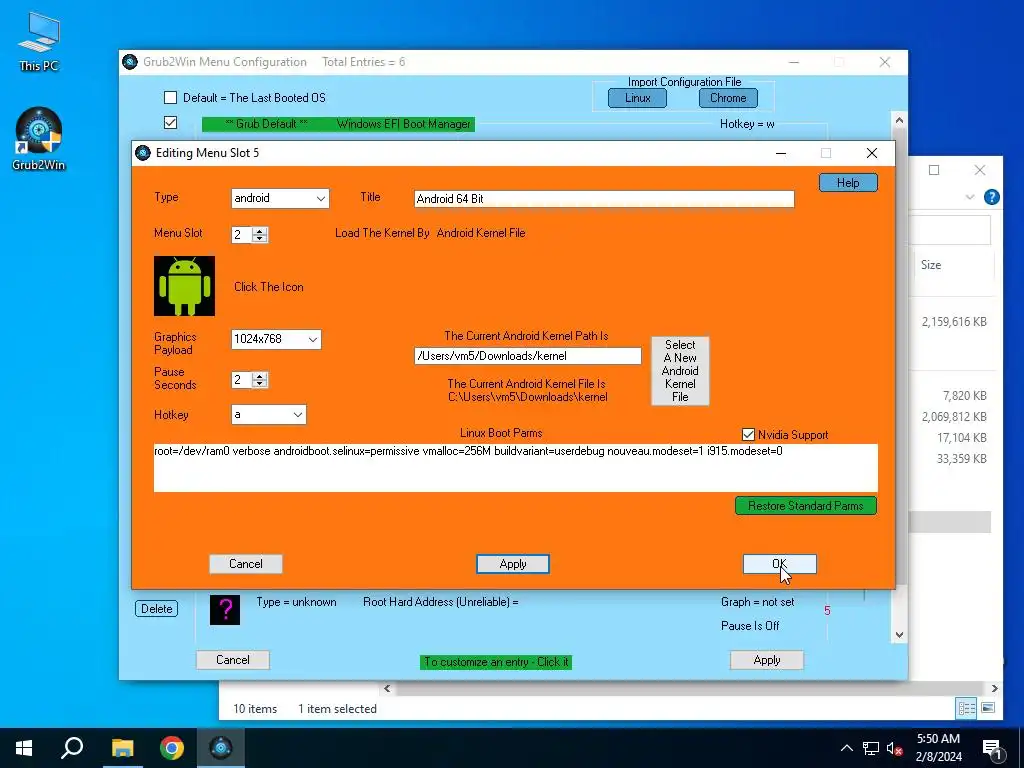This screenshot has width=1024, height=768.
Task: Click the 33,359 KB file size
Action: click(961, 458)
